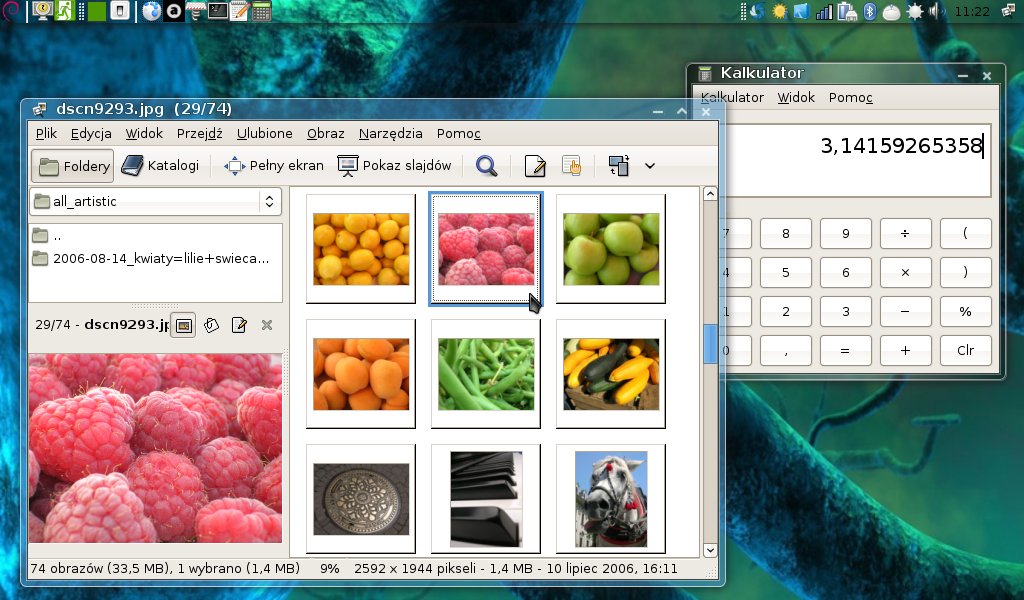Click the thumbnail list scroll-down arrow

(710, 550)
